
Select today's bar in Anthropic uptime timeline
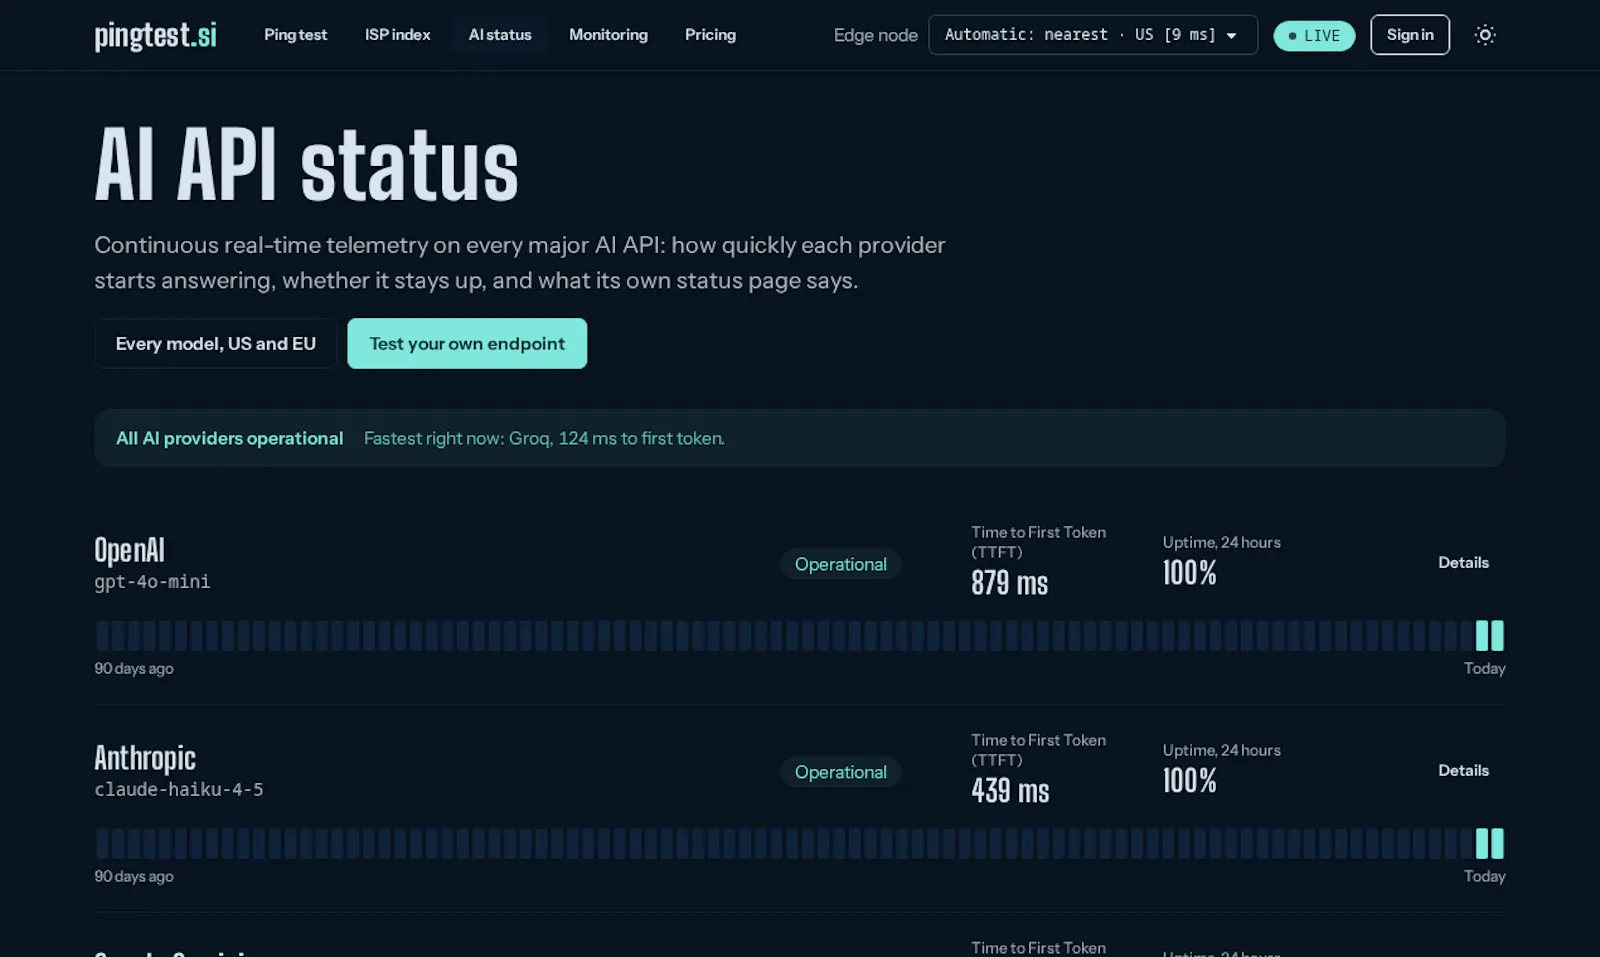1497,844
